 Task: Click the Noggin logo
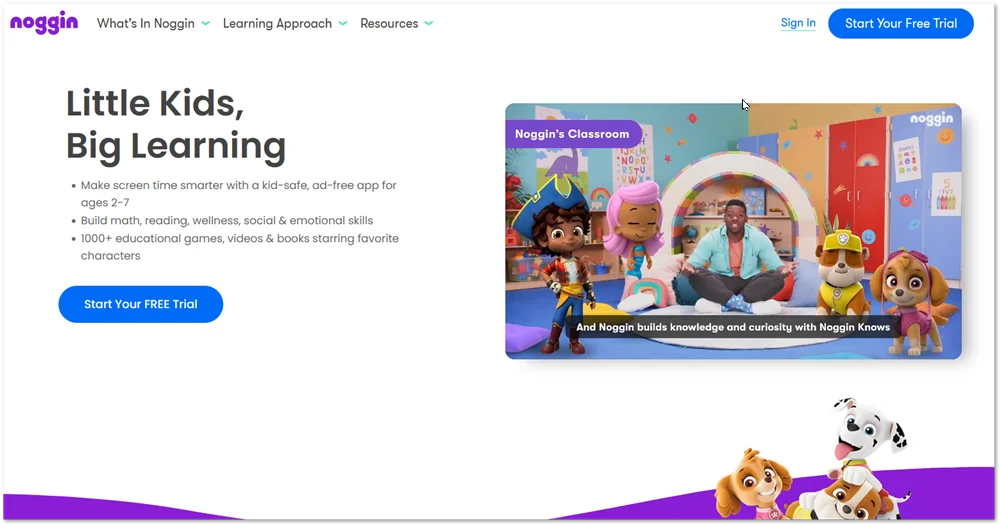coord(44,22)
